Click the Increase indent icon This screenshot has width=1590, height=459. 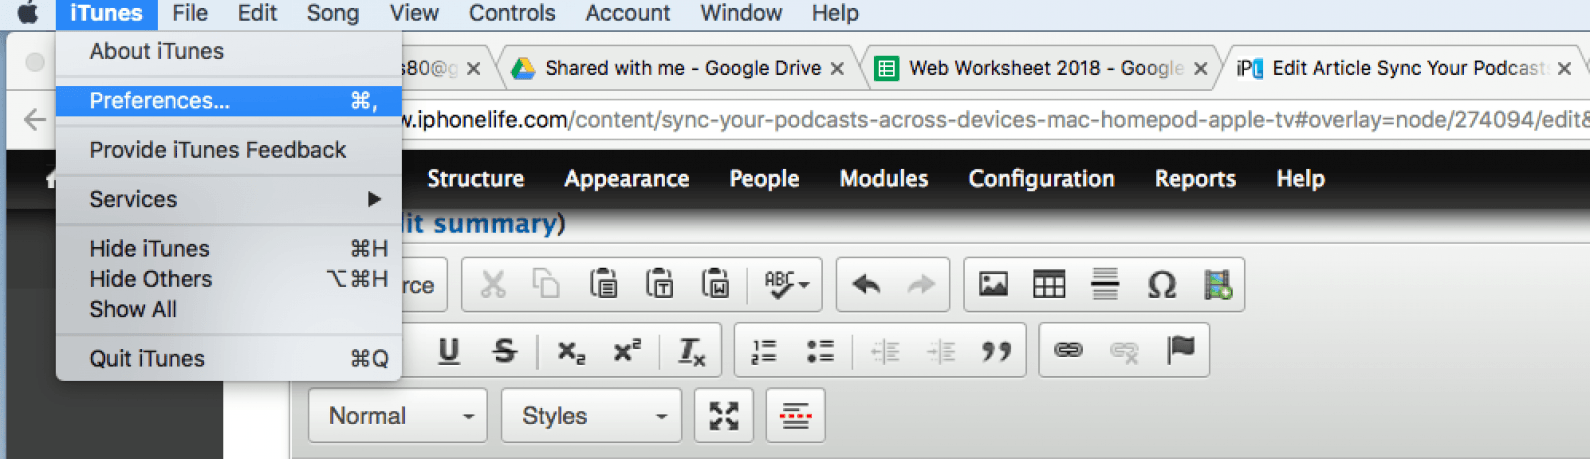[941, 351]
